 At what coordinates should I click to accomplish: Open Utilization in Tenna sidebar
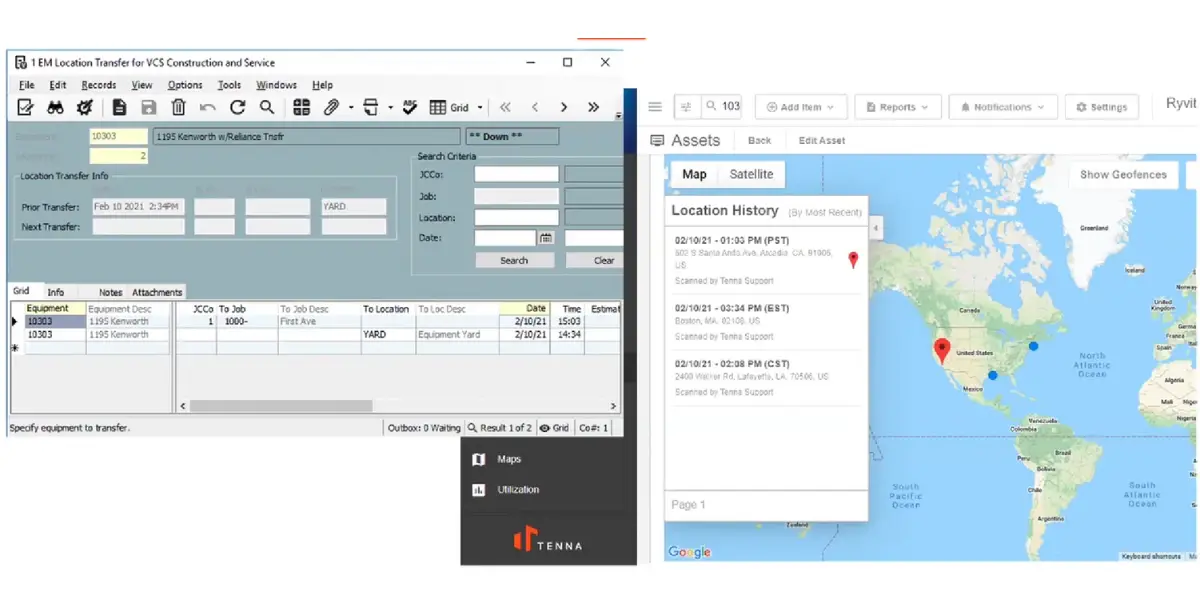coord(518,489)
